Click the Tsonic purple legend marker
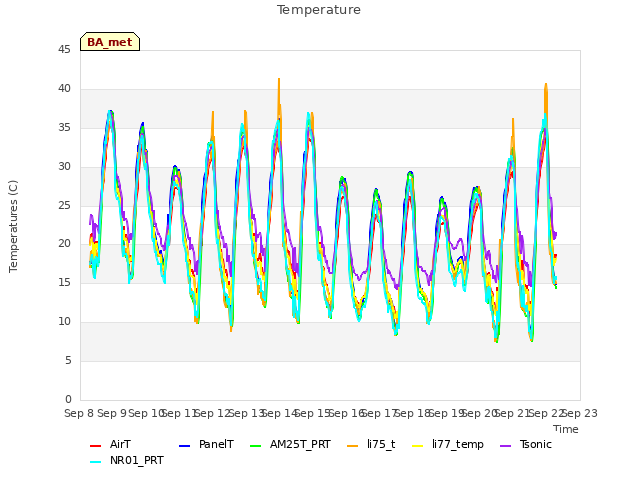This screenshot has height=480, width=640. [x=505, y=446]
